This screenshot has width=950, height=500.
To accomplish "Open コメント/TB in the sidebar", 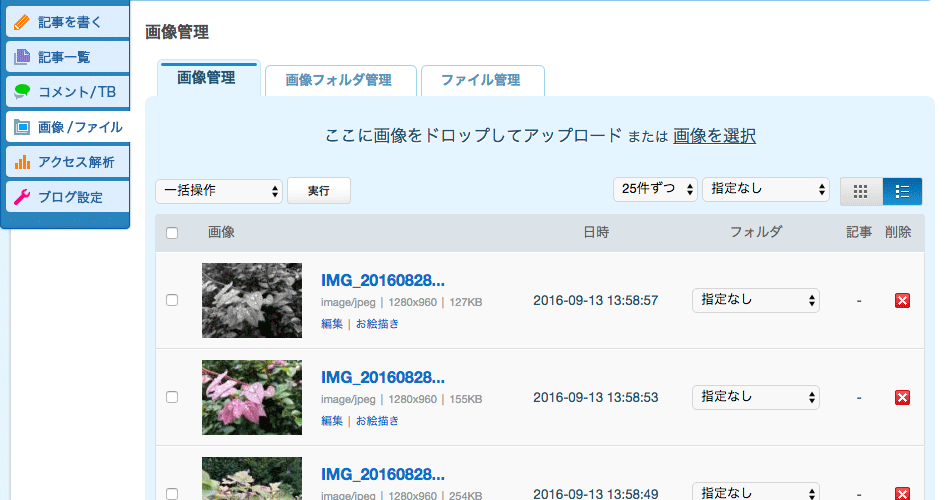I will (68, 92).
